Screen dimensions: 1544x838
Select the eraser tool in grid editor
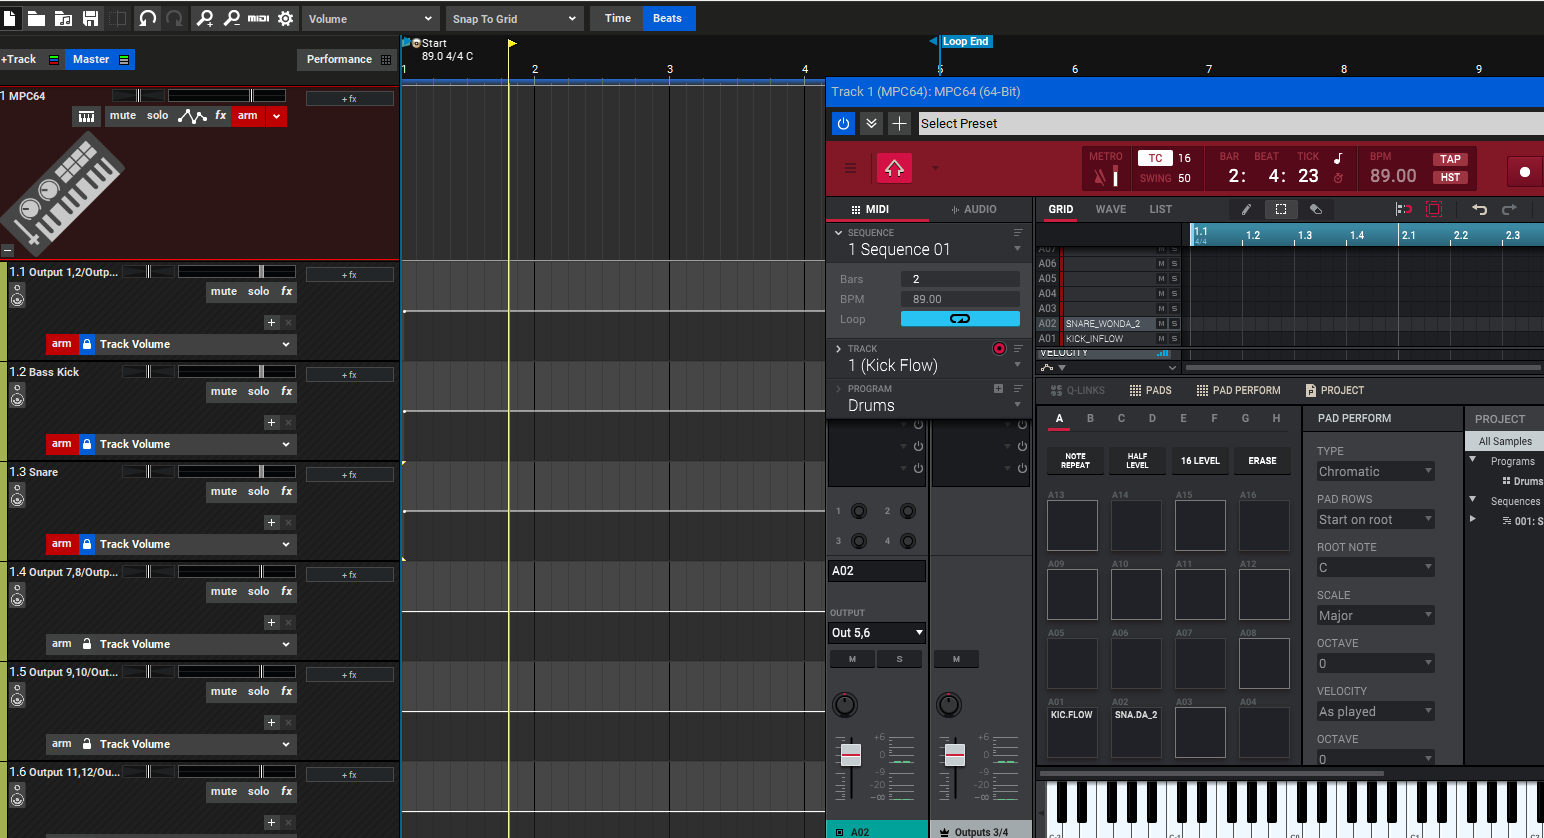pos(1316,209)
